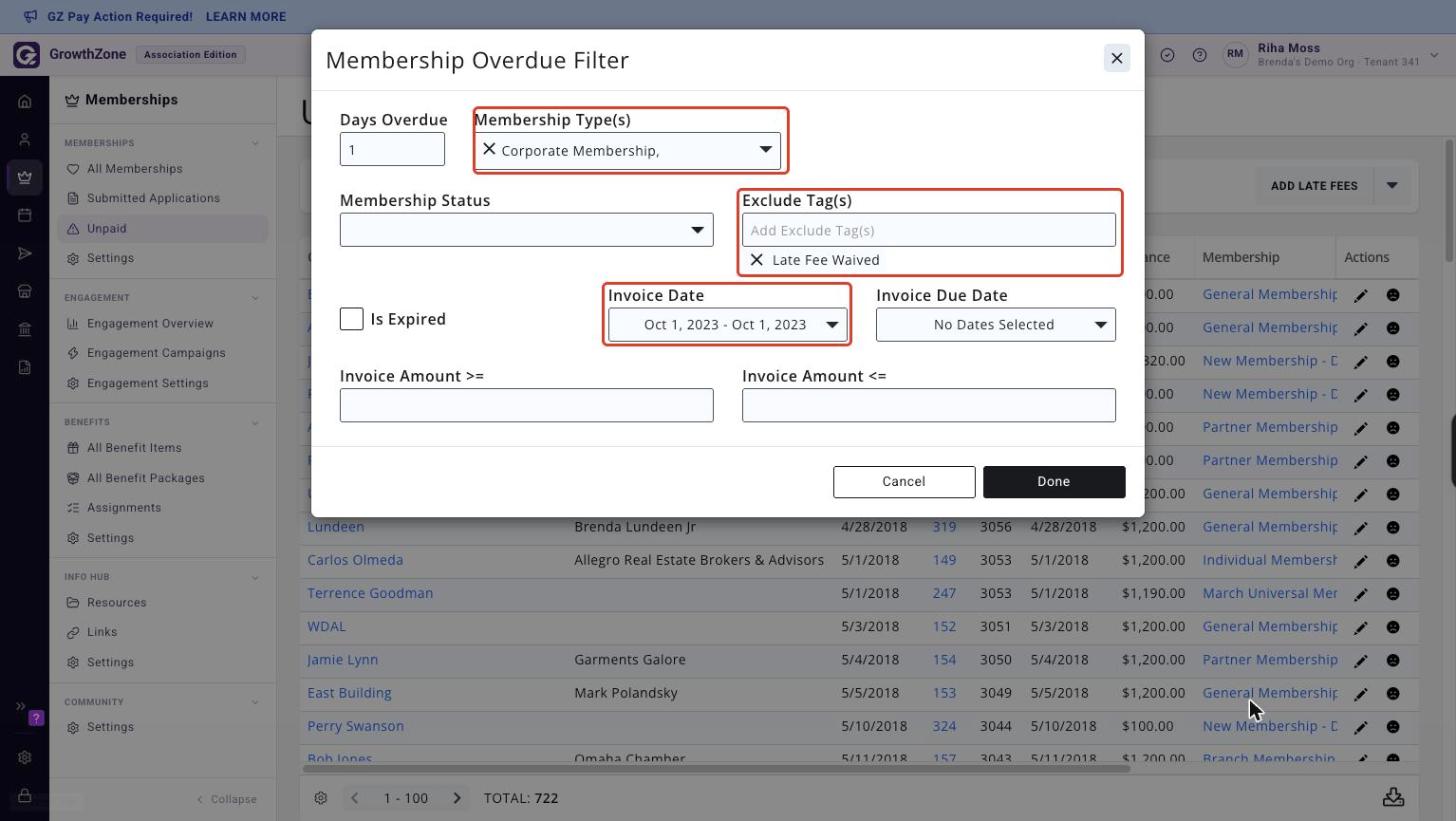Click the checkmark circle icon in header
Screen dimensions: 1456x821
click(x=1167, y=55)
